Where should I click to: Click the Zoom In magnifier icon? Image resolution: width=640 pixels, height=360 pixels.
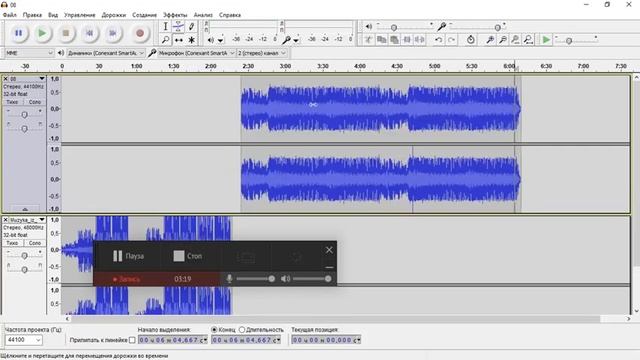[x=490, y=40]
